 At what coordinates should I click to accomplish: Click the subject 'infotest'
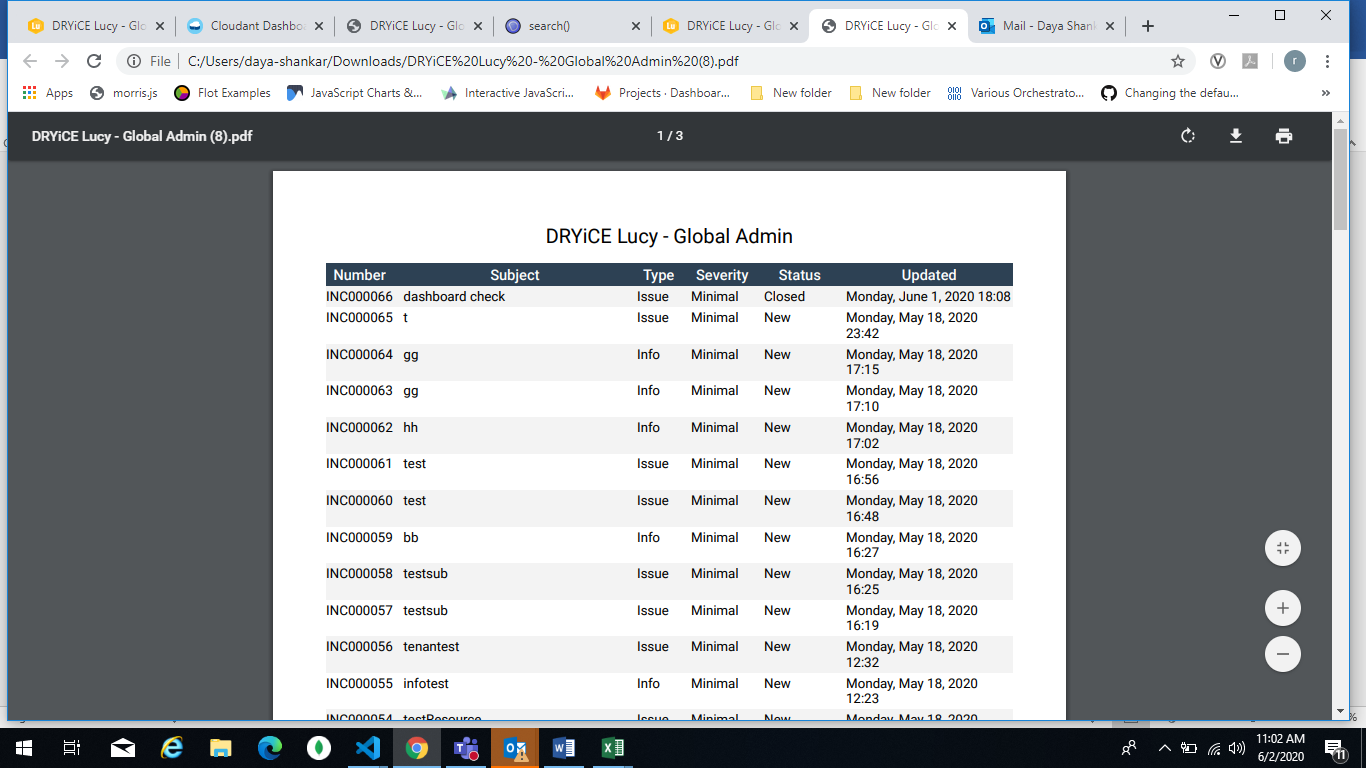(x=426, y=684)
